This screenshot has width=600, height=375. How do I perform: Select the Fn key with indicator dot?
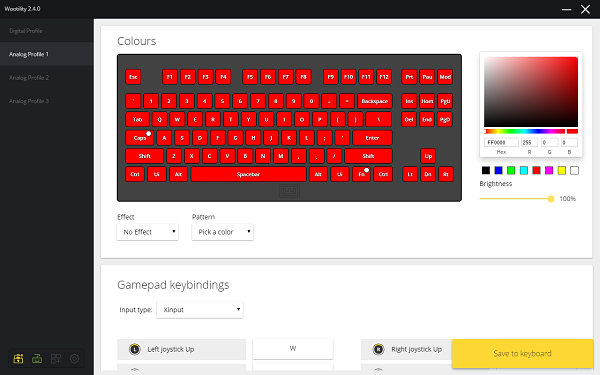tap(362, 174)
